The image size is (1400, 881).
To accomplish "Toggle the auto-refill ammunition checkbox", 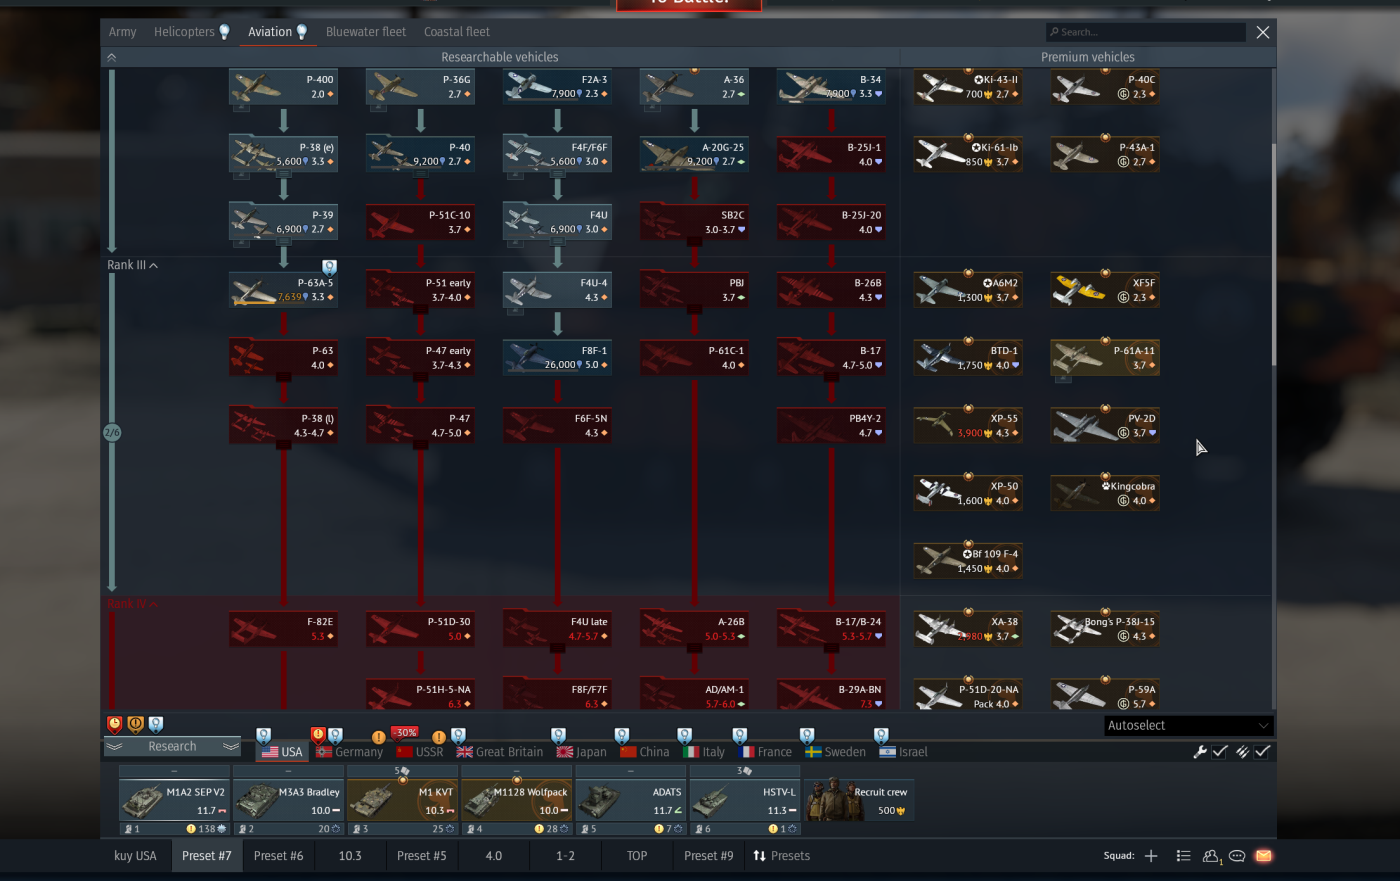I will [x=1262, y=752].
